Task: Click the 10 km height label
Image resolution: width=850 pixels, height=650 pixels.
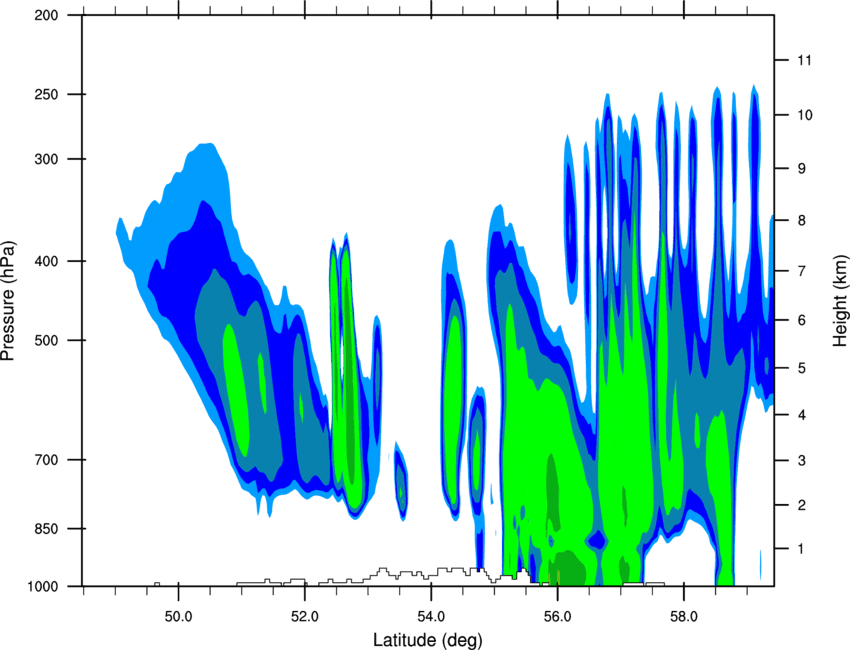Action: (x=804, y=115)
